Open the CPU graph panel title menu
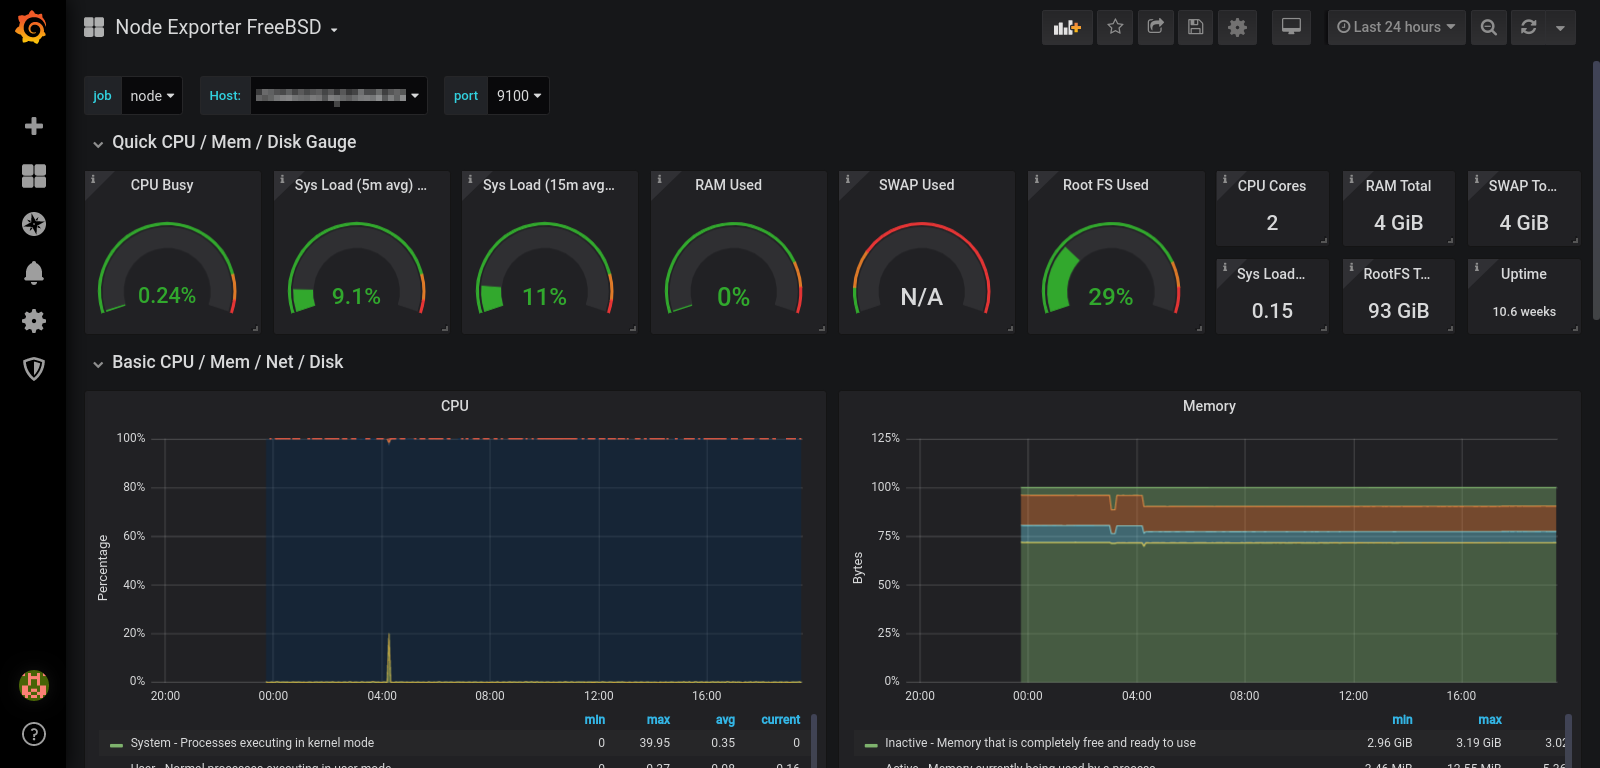Viewport: 1600px width, 768px height. click(455, 406)
